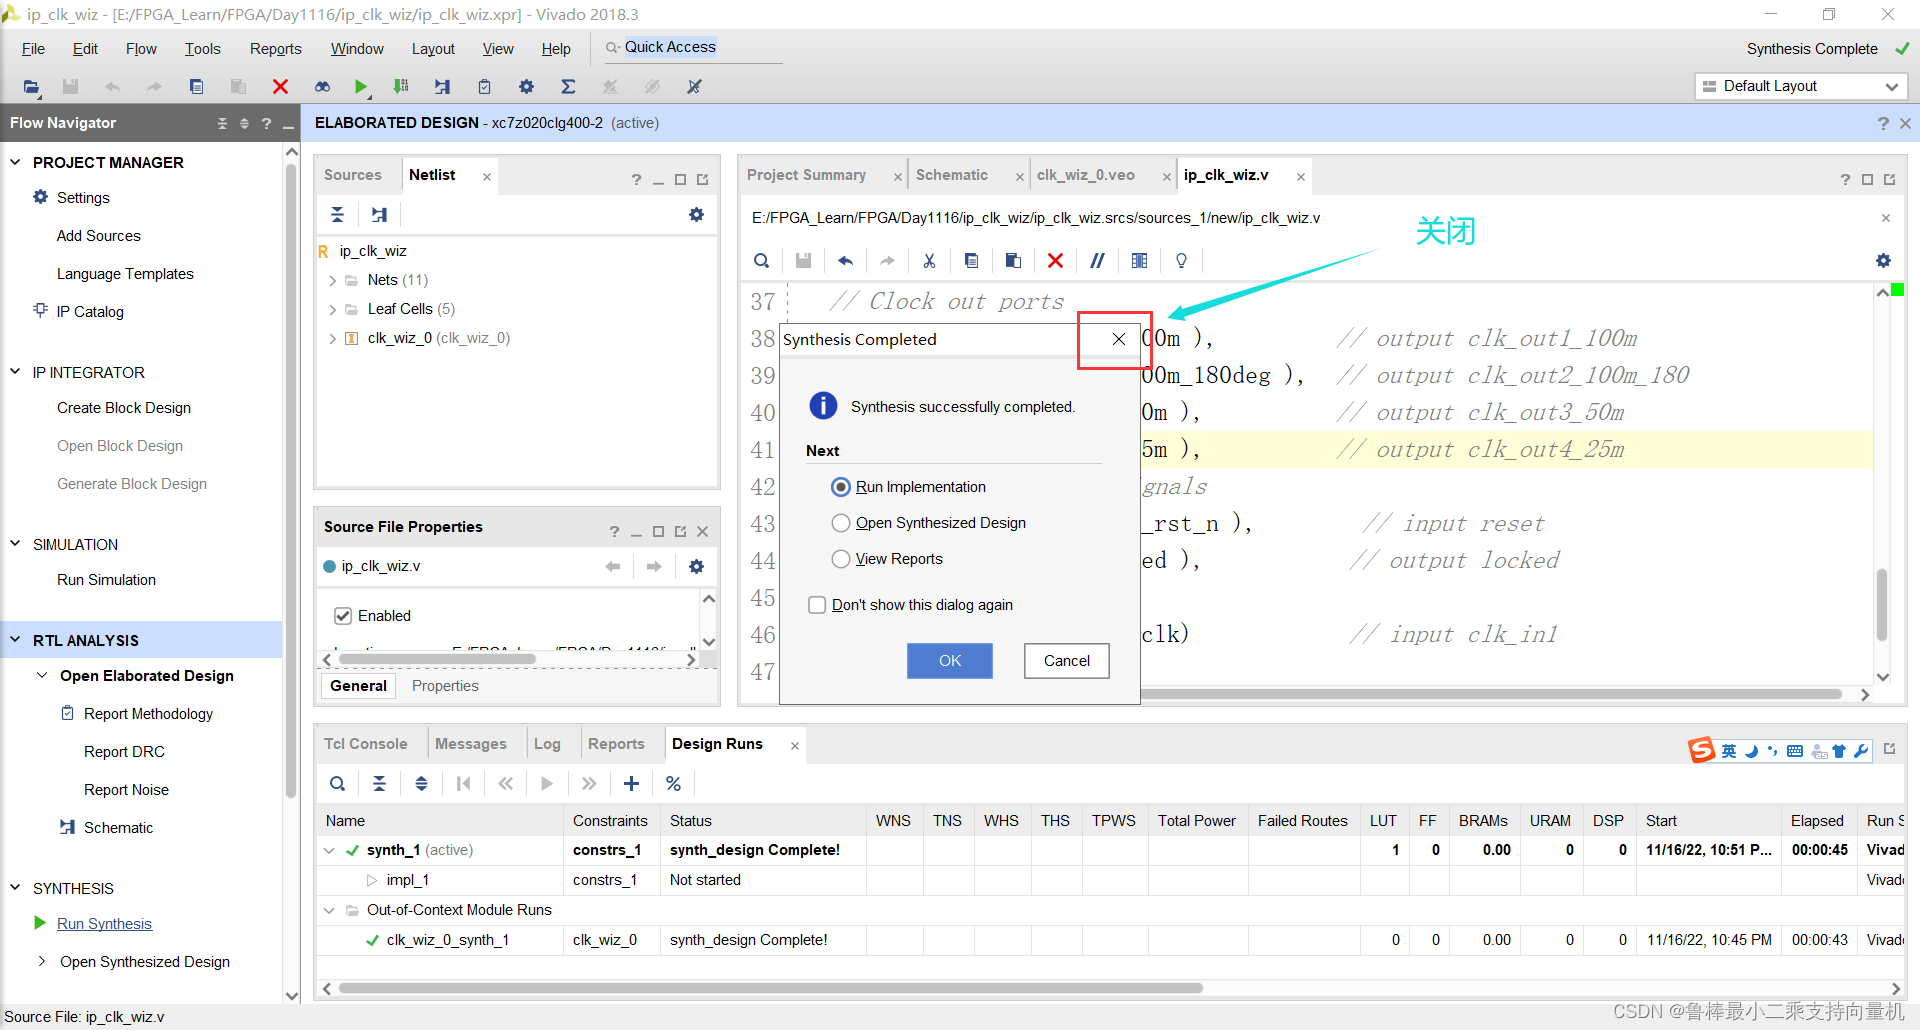
Task: Click Language Templates in Project Manager
Action: pos(125,274)
